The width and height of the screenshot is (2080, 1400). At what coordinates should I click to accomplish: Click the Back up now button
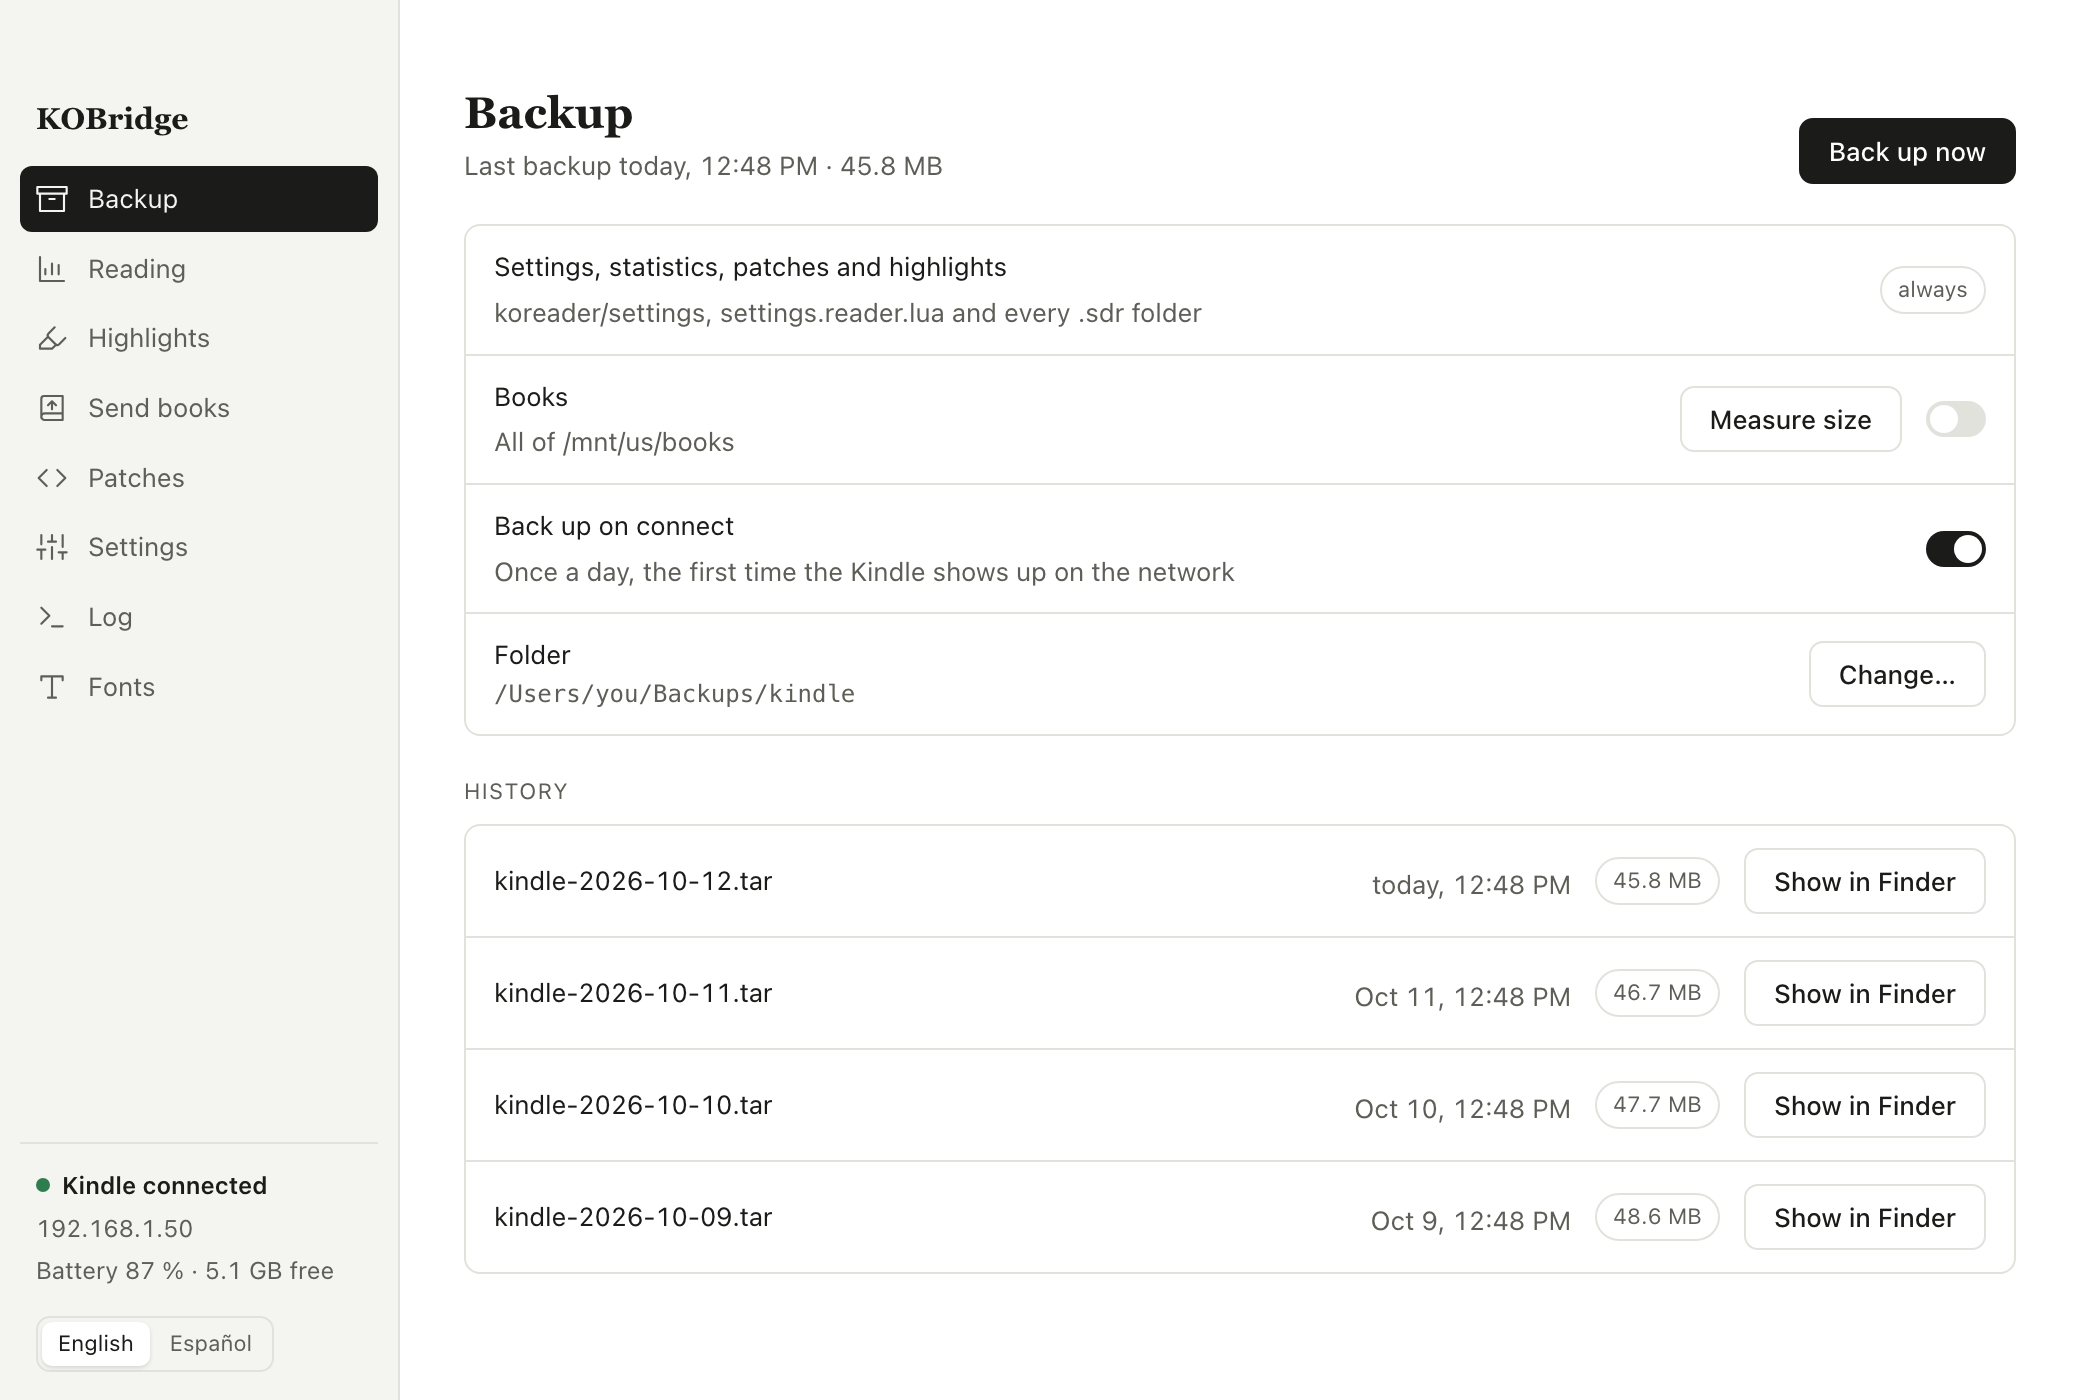[1907, 151]
